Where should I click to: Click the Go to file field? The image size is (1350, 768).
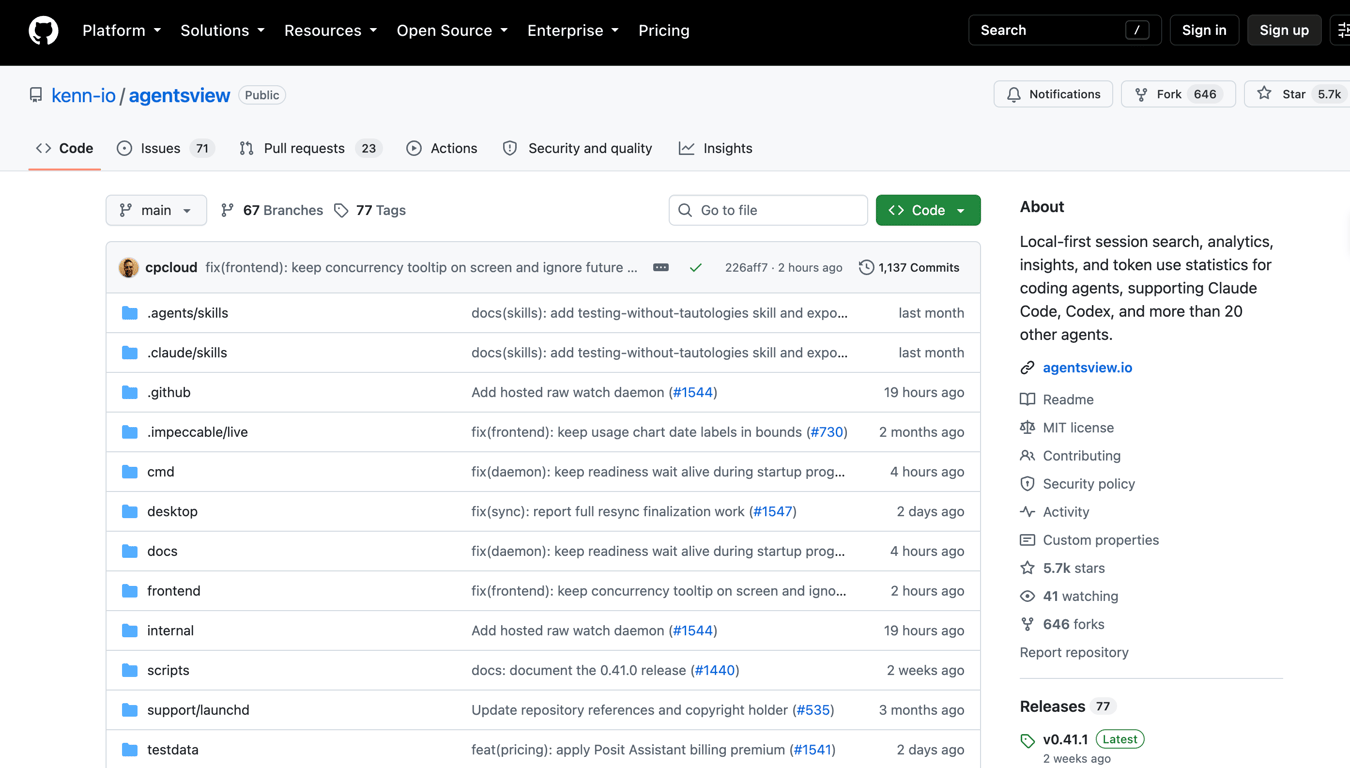[x=768, y=210]
